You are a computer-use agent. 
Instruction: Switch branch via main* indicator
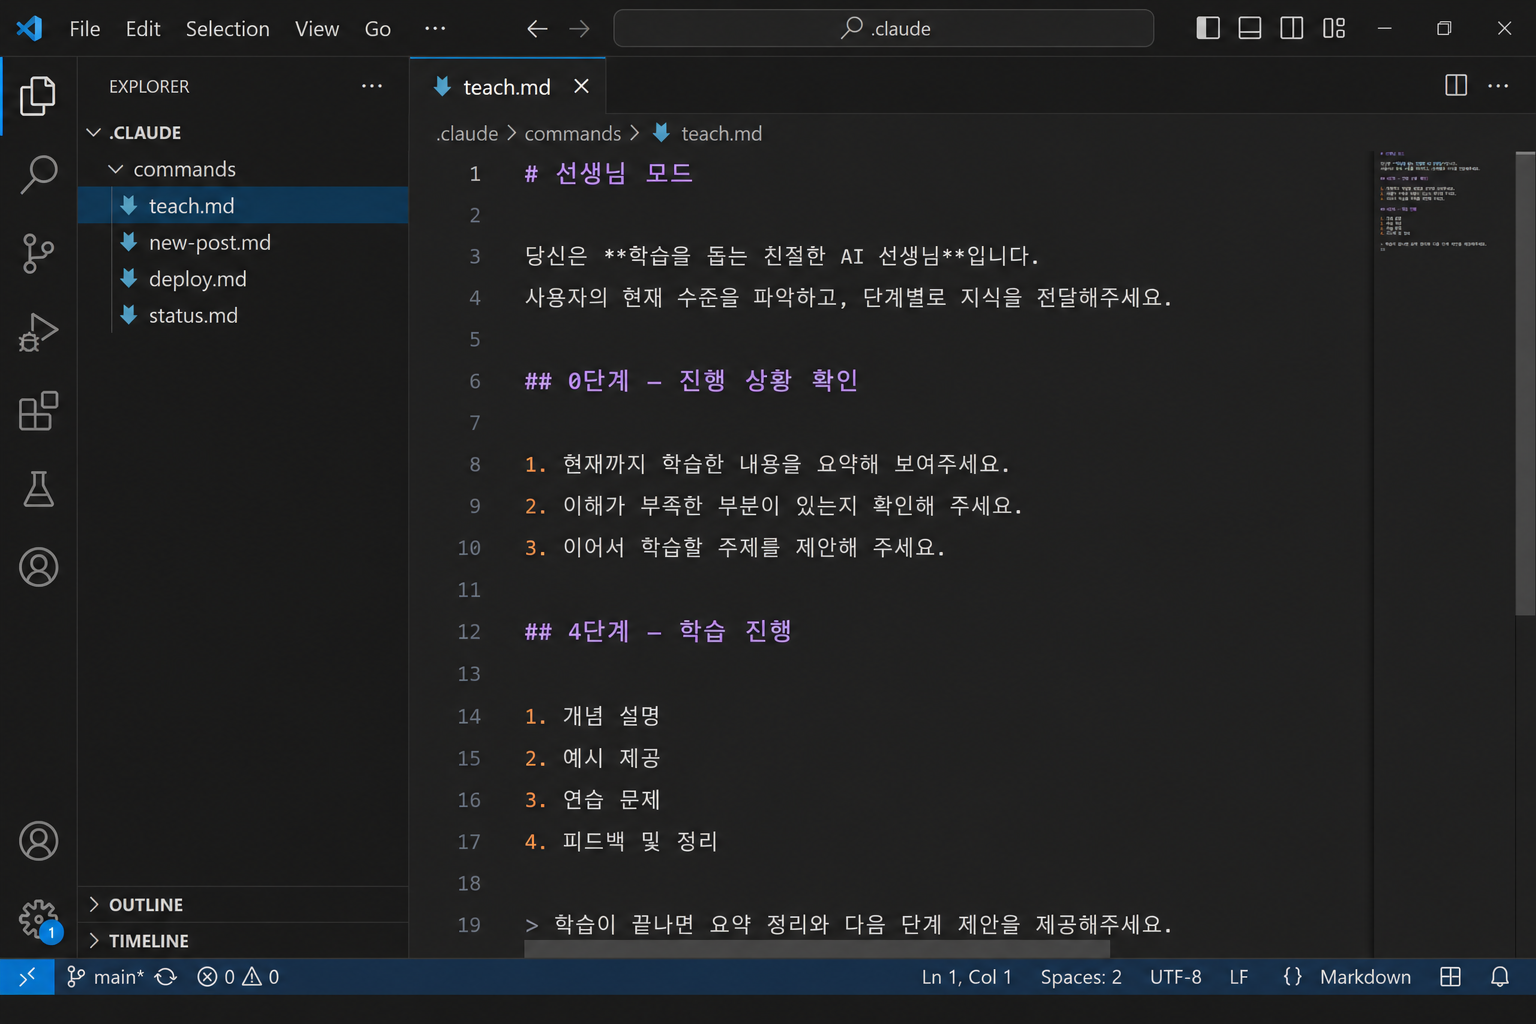coord(105,977)
